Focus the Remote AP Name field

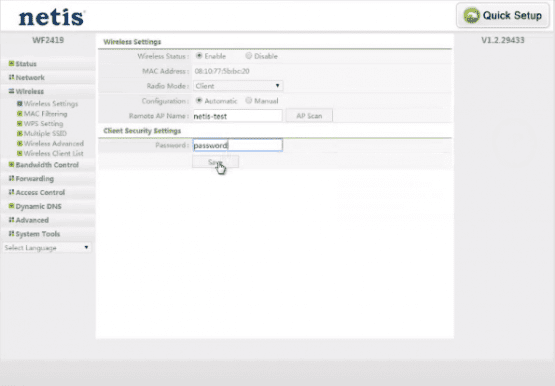(238, 116)
